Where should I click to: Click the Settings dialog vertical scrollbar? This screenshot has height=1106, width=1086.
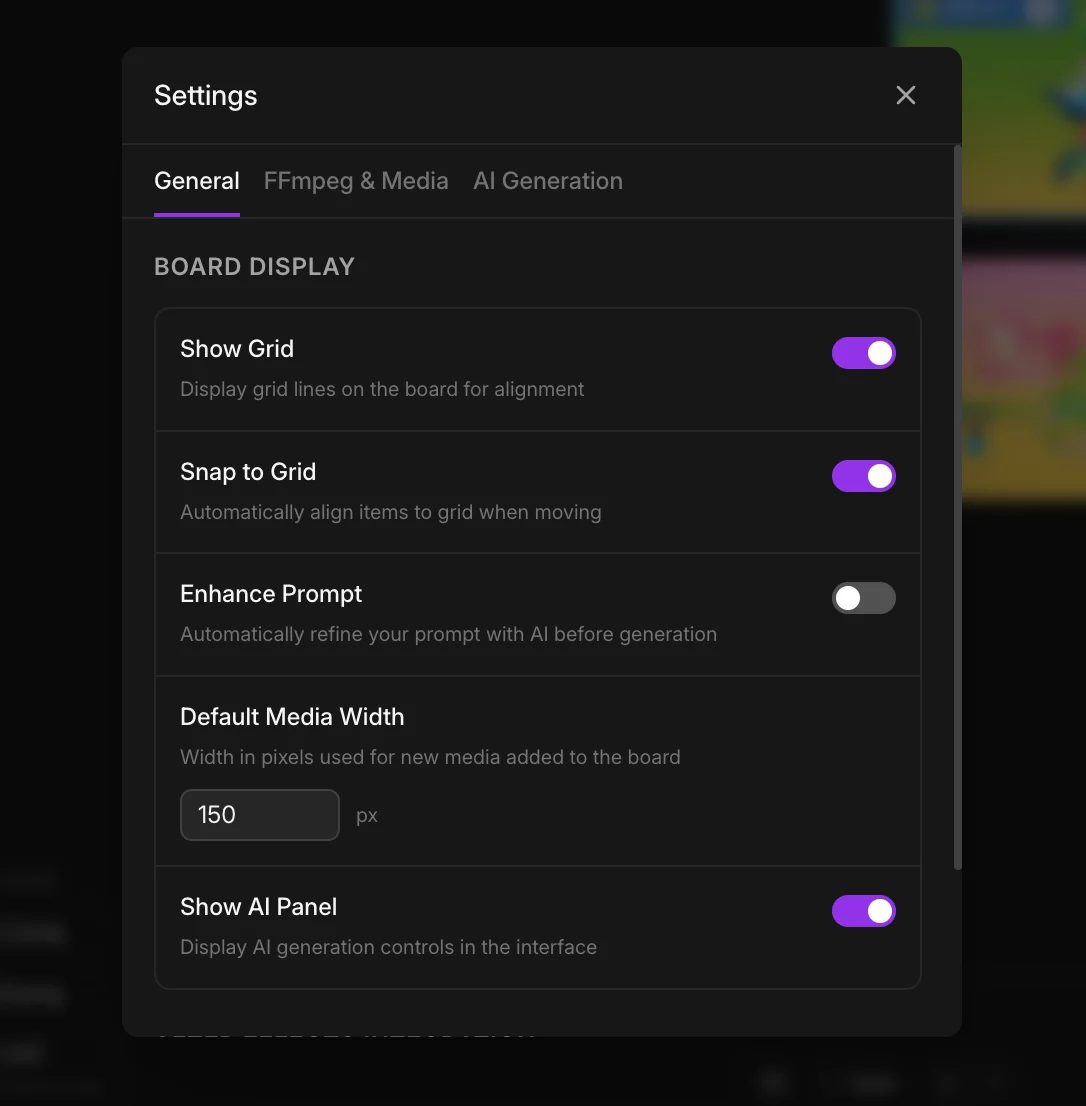pos(957,500)
